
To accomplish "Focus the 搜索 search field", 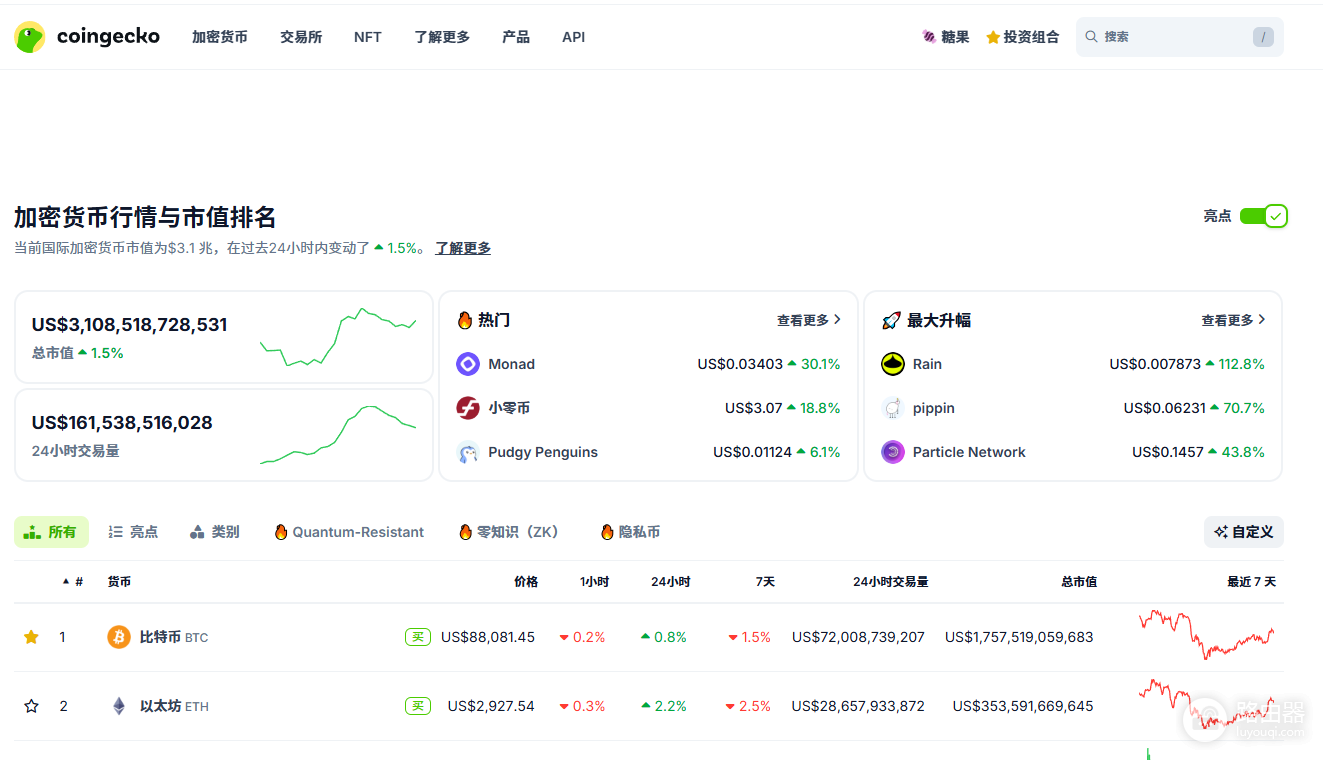I will 1180,37.
